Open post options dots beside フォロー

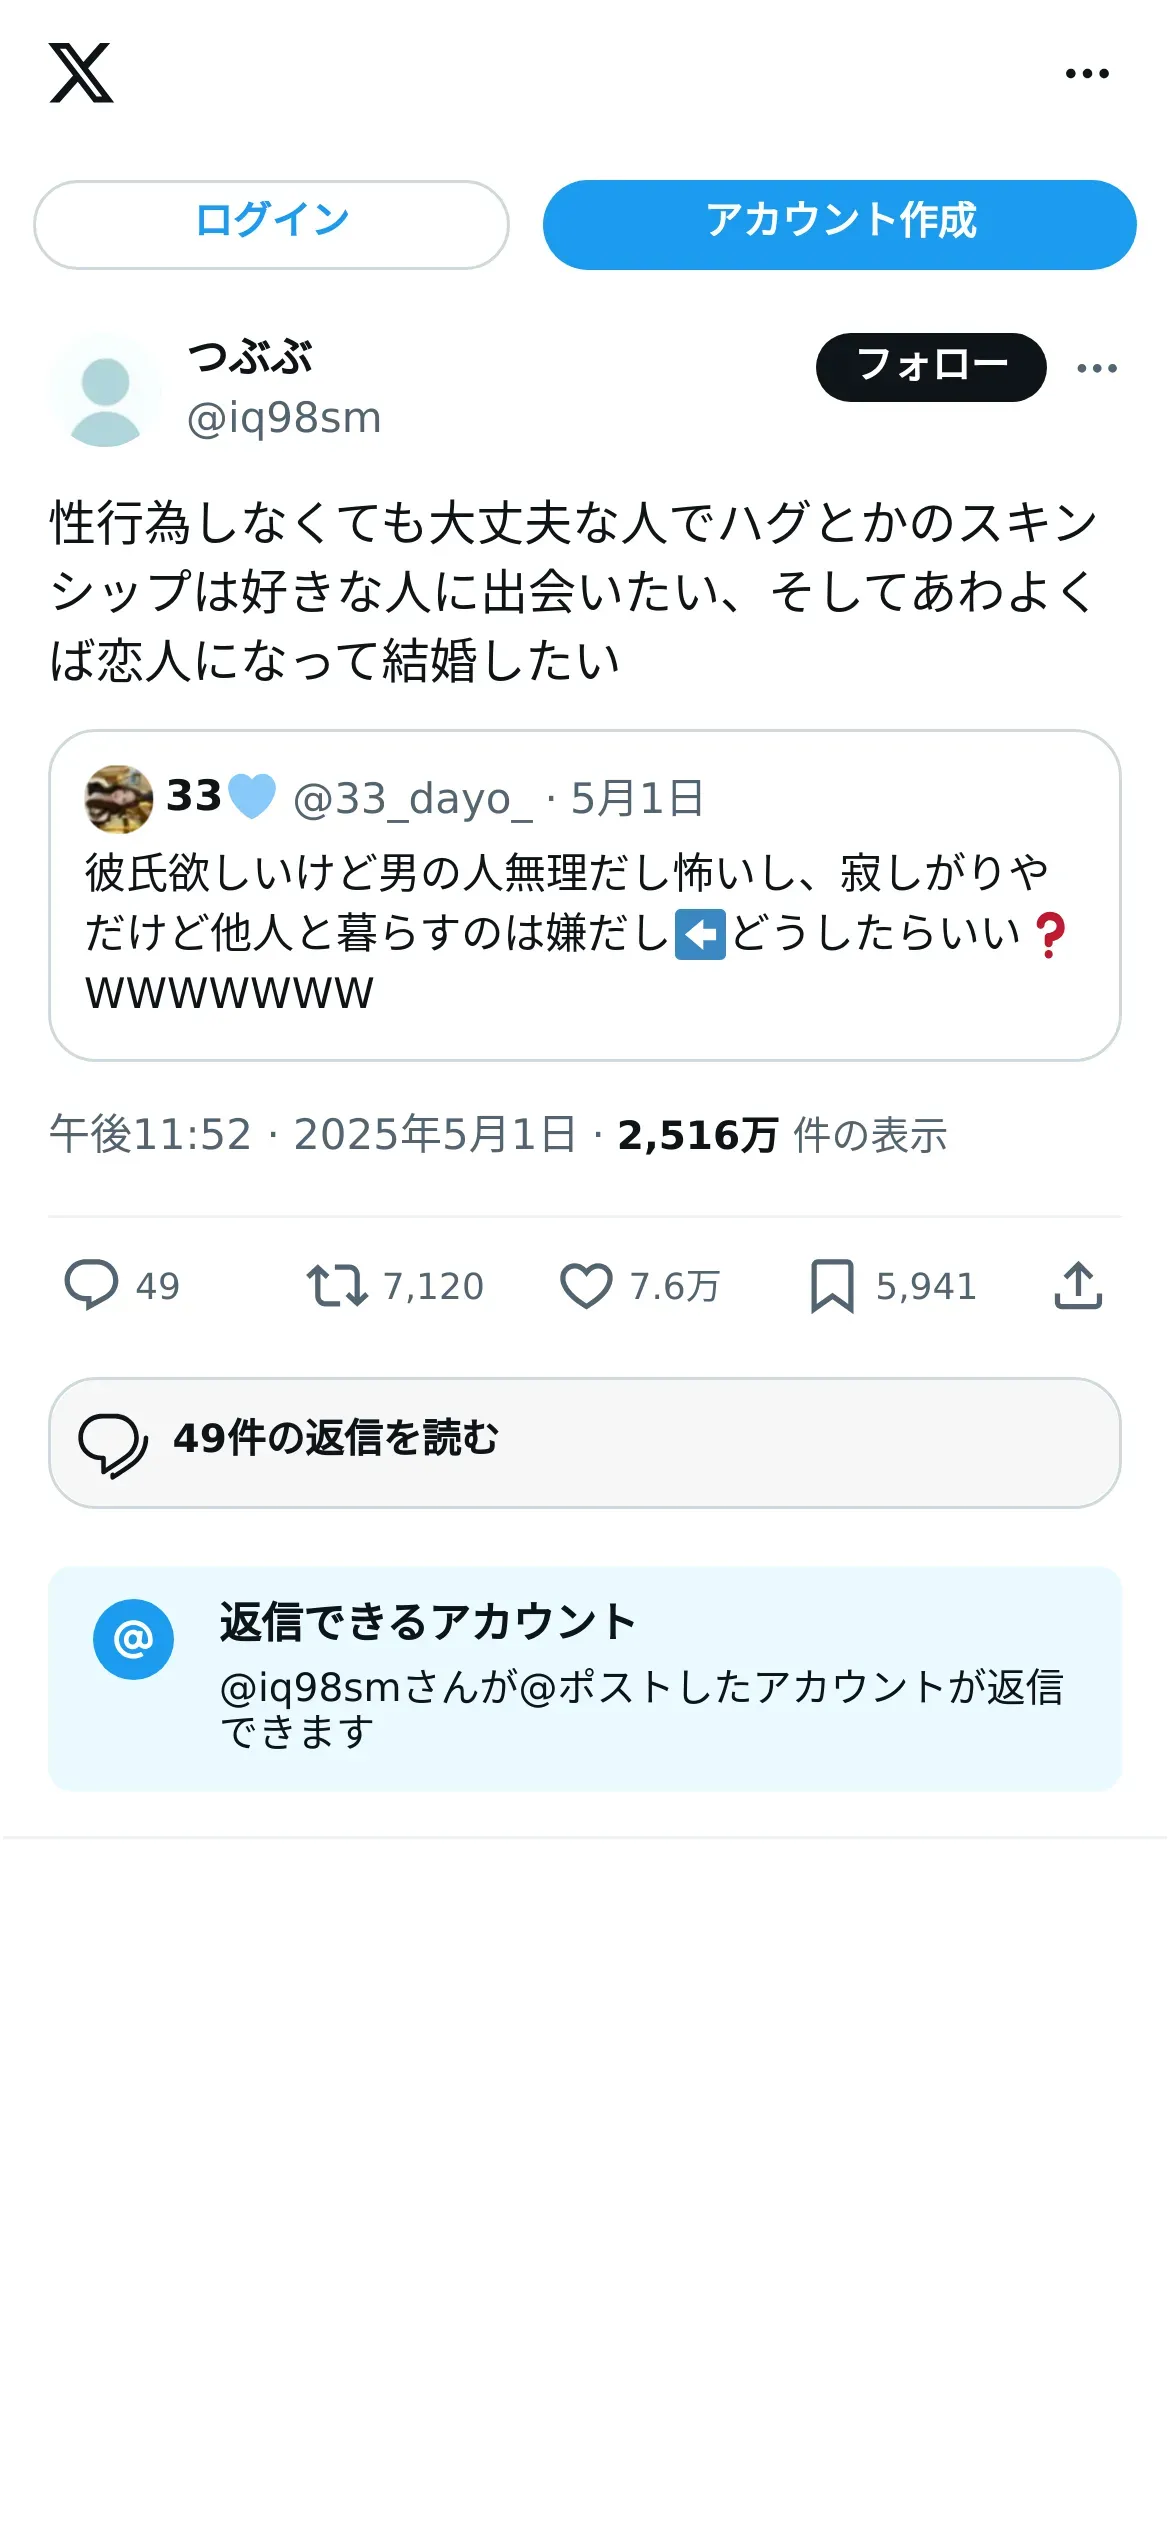pos(1097,368)
